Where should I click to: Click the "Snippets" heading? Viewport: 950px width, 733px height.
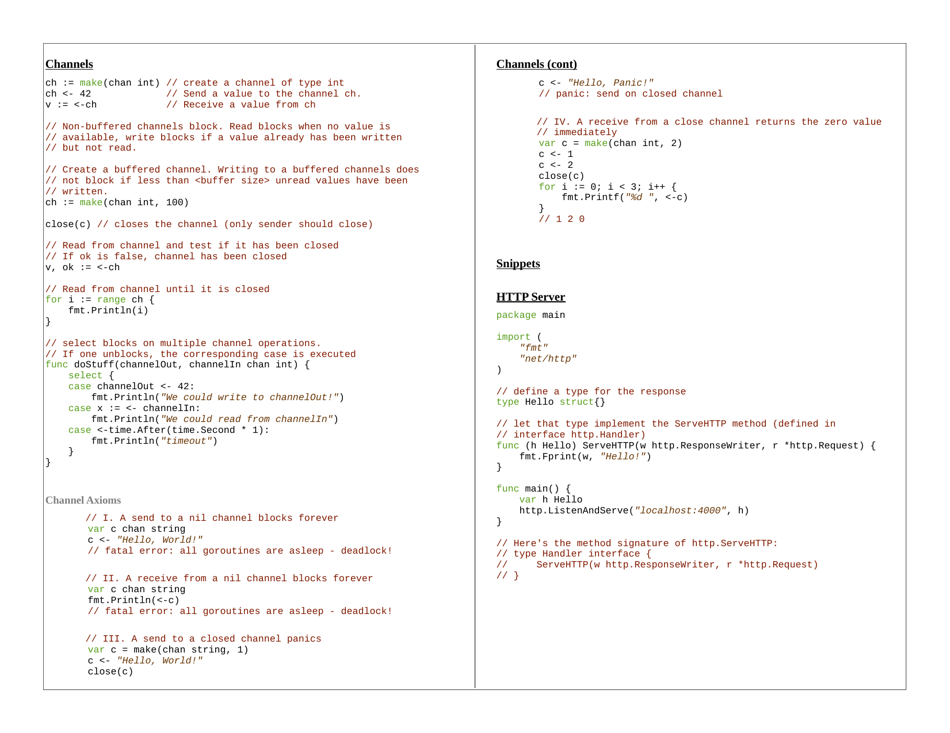pyautogui.click(x=518, y=264)
